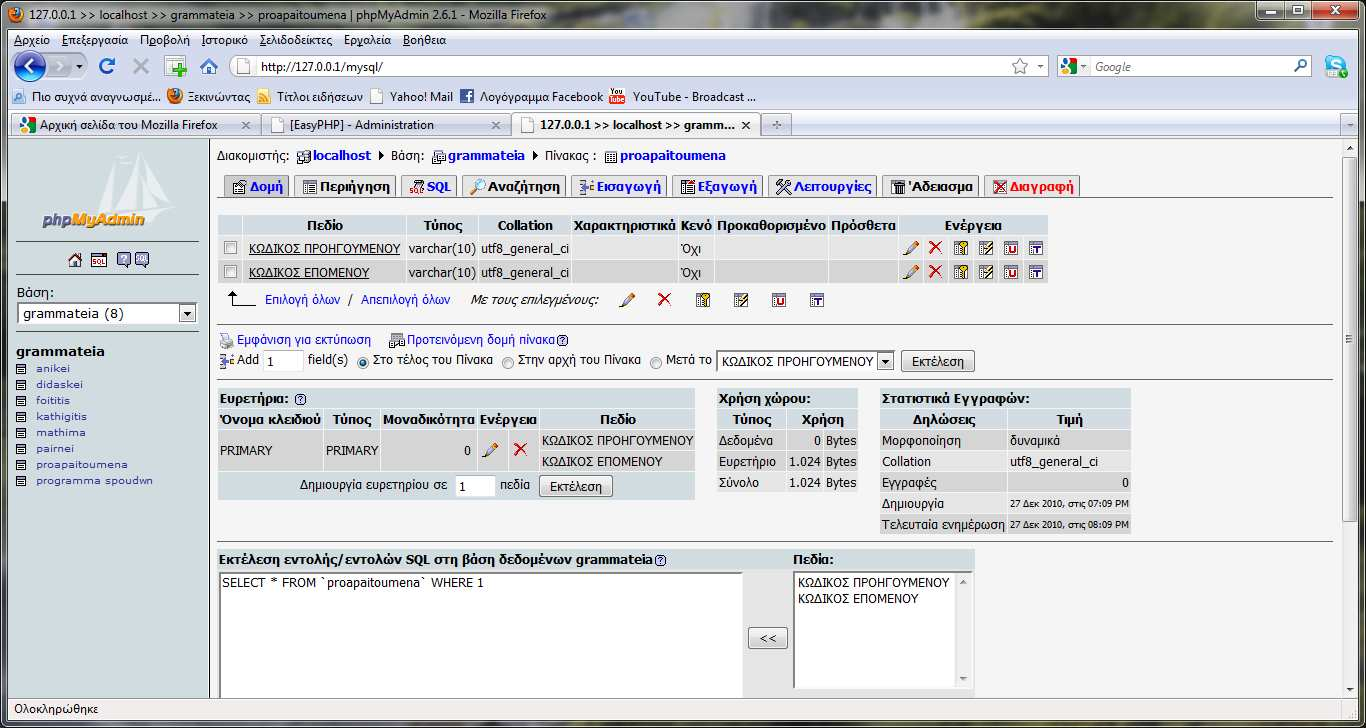The height and width of the screenshot is (728, 1366).
Task: Switch to the SQL tab
Action: coord(430,187)
